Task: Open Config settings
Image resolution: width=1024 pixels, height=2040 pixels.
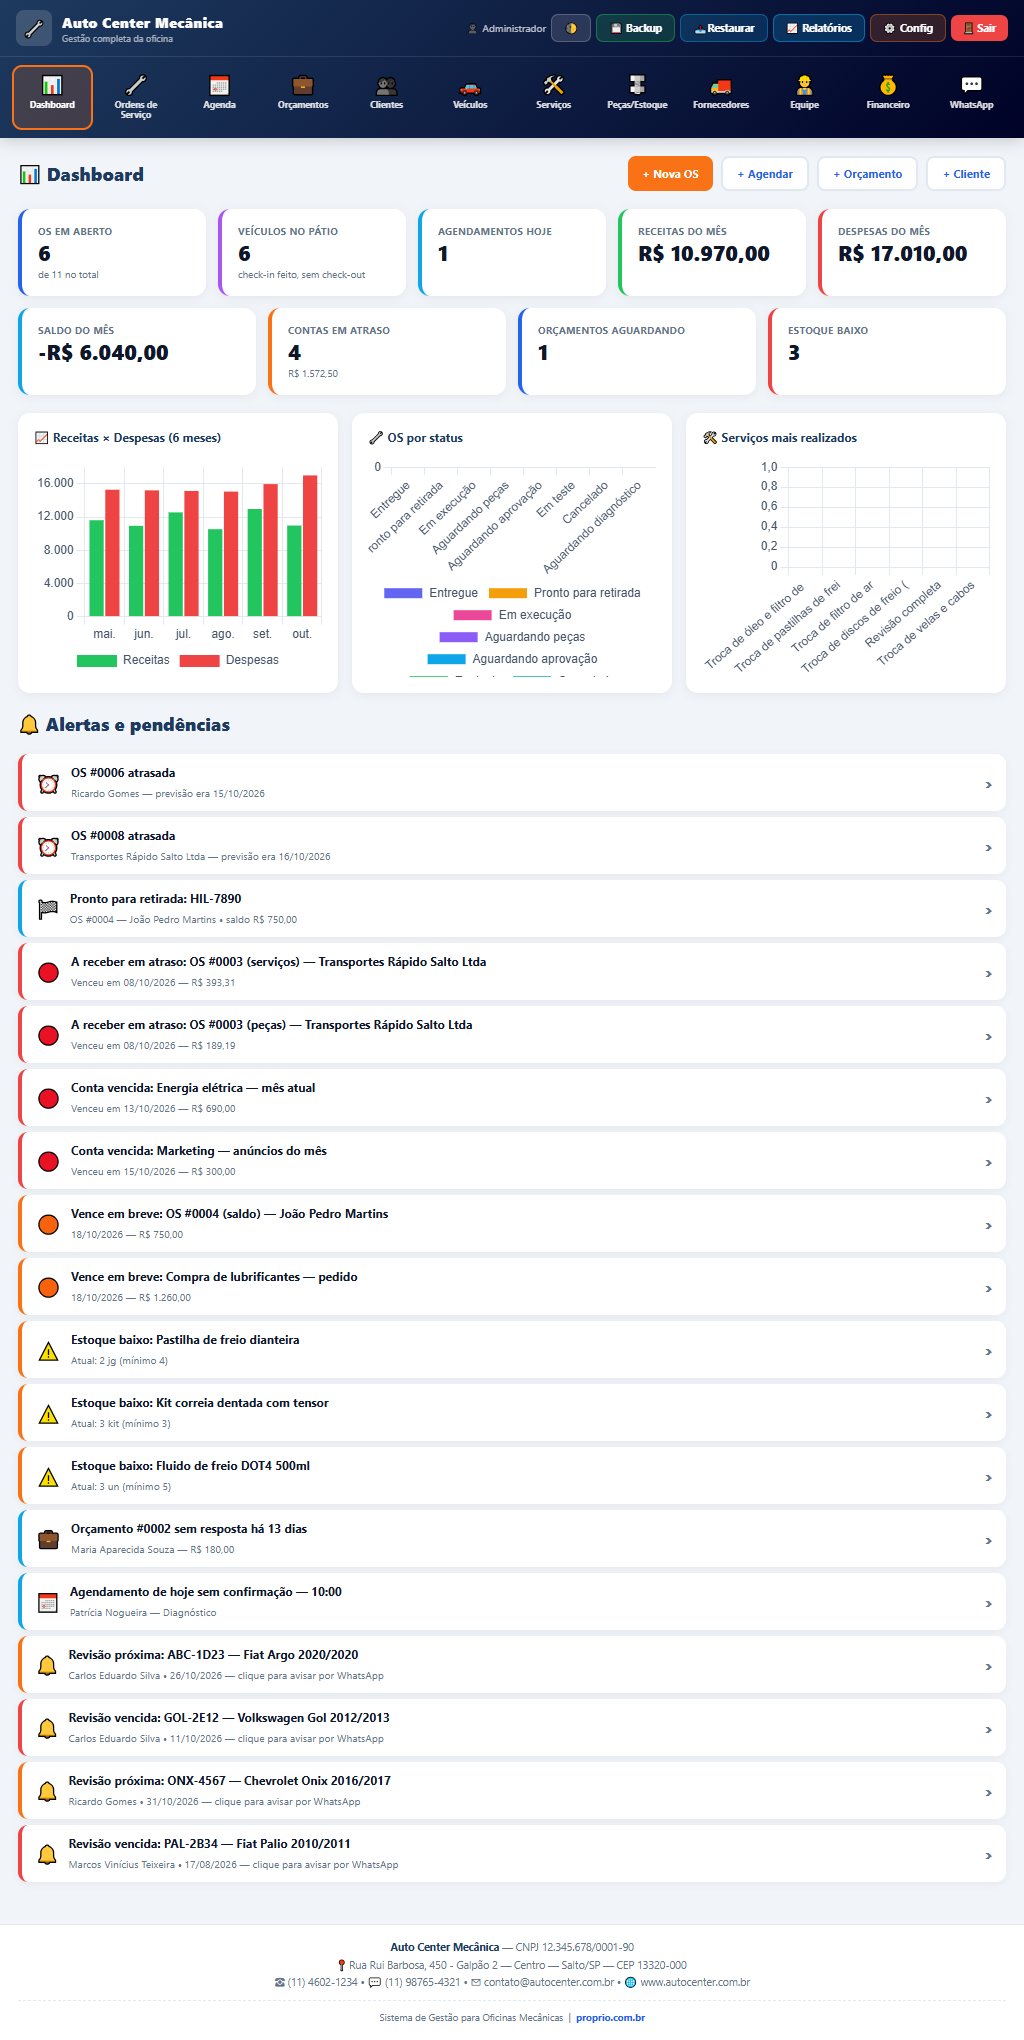Action: coord(908,28)
